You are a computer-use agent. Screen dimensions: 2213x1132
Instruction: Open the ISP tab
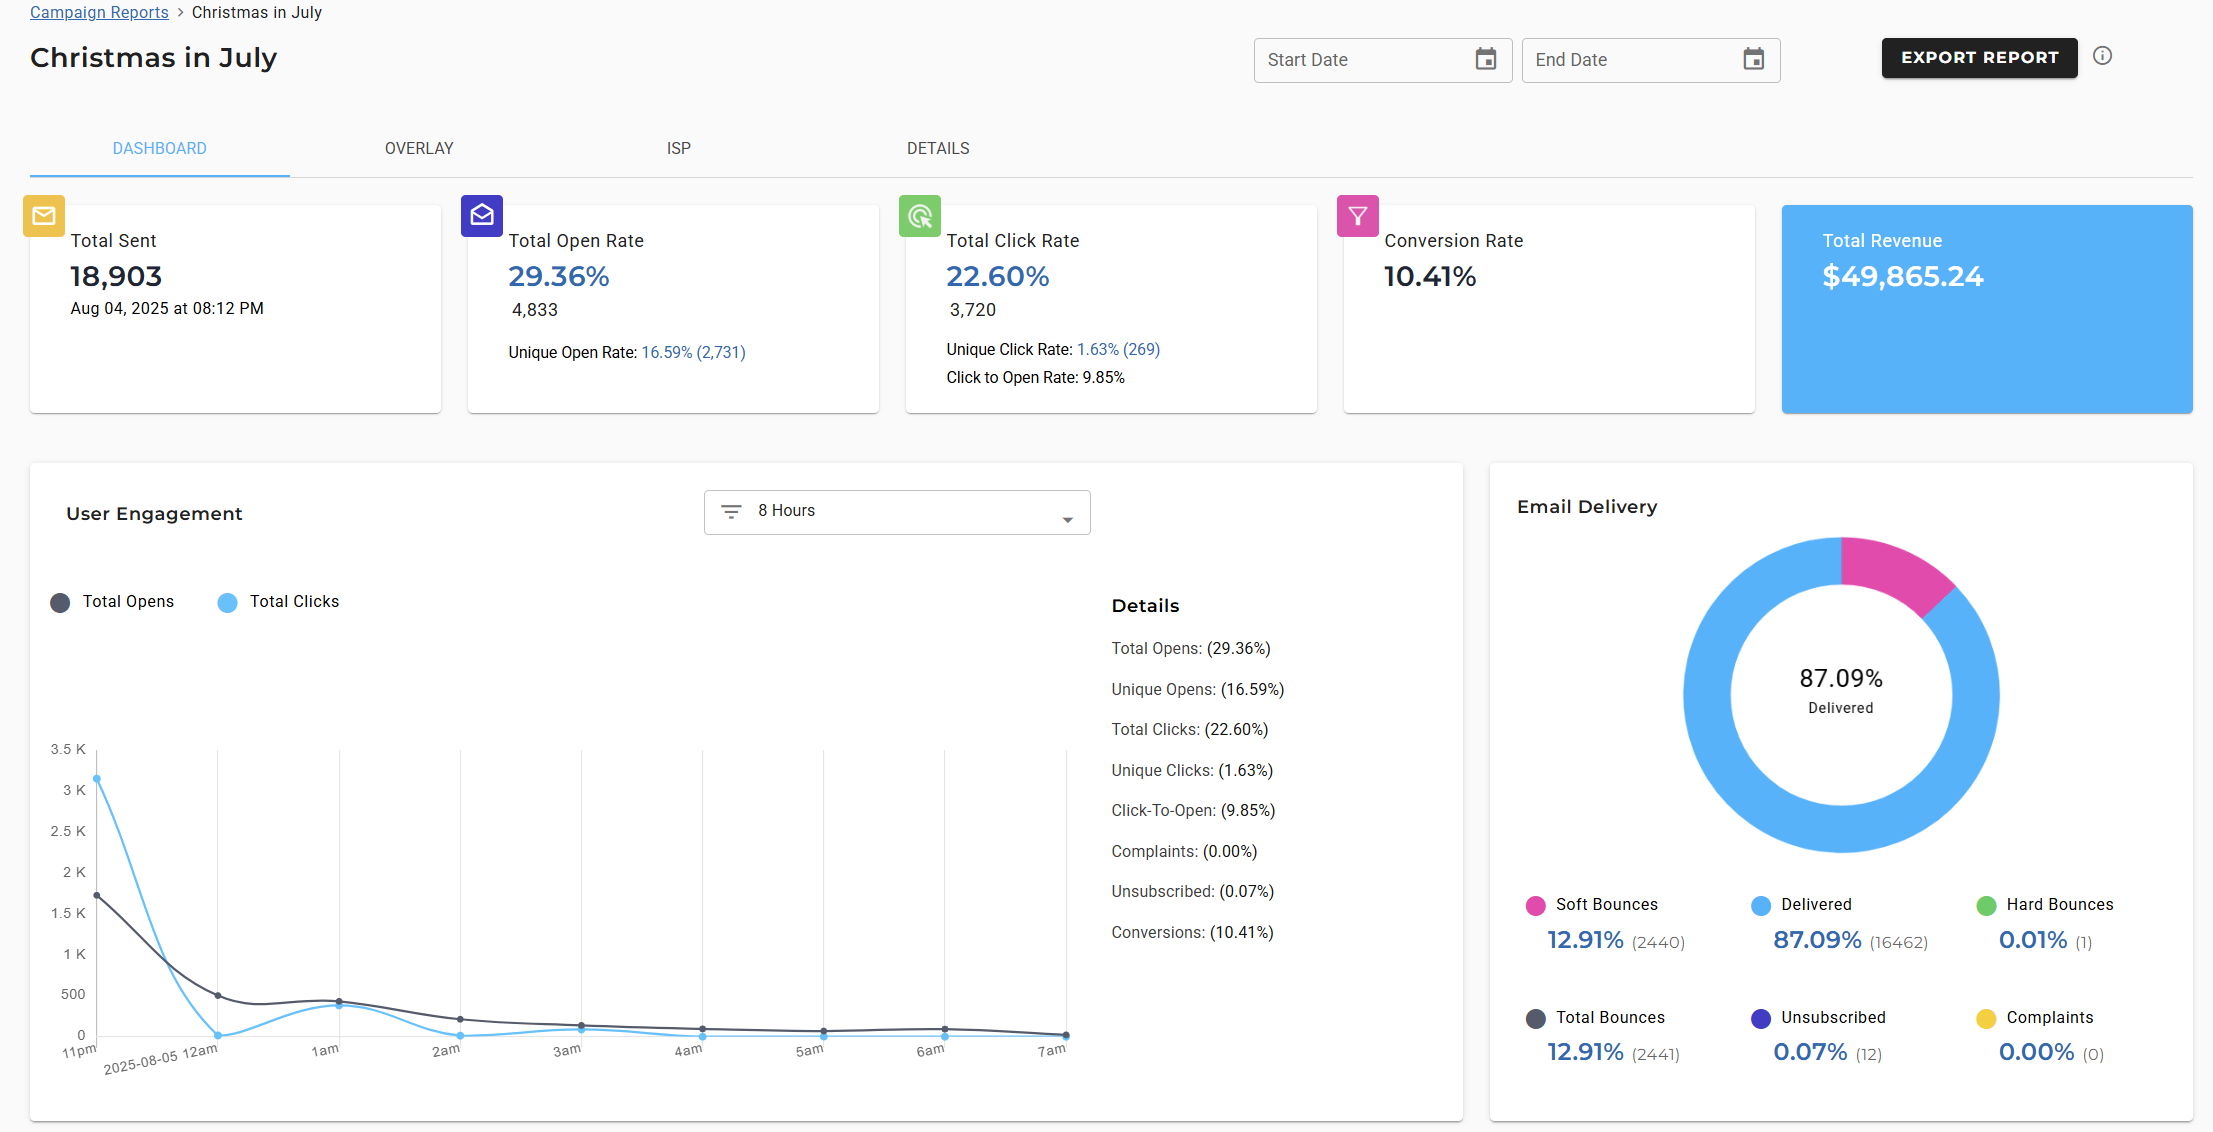(x=679, y=149)
